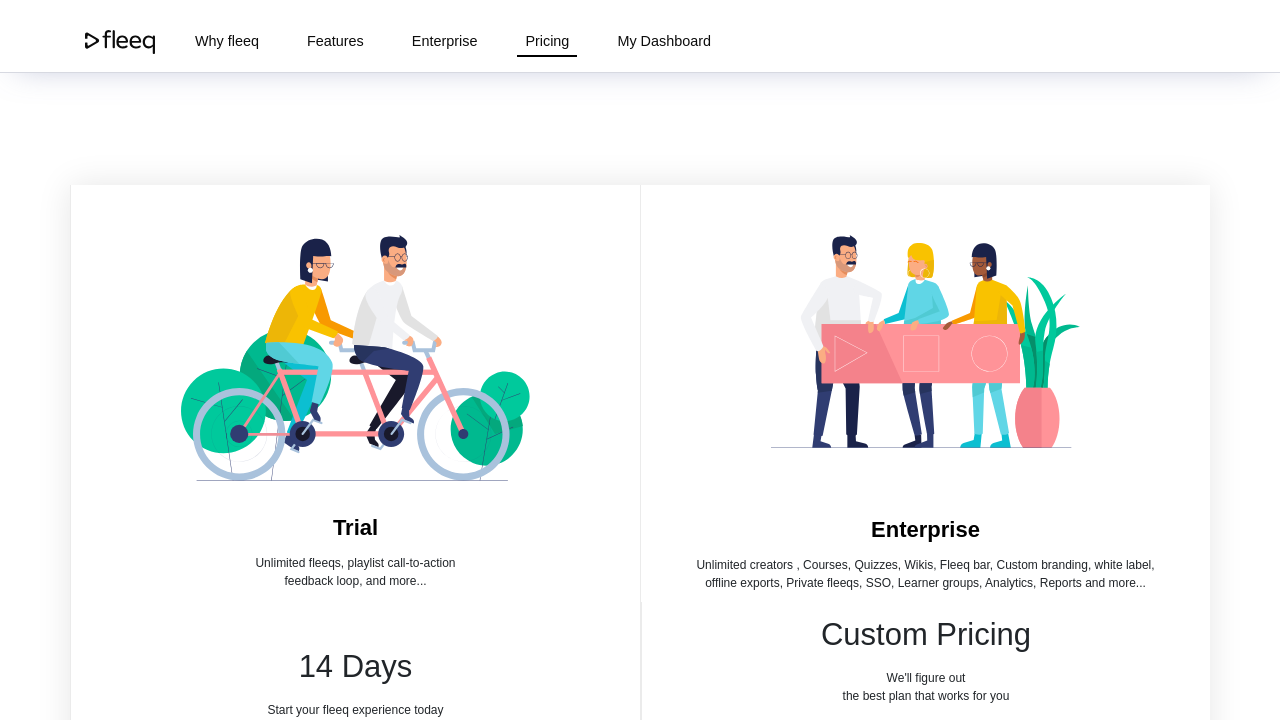This screenshot has width=1280, height=720.
Task: Select Enterprise in the top navigation
Action: [444, 41]
